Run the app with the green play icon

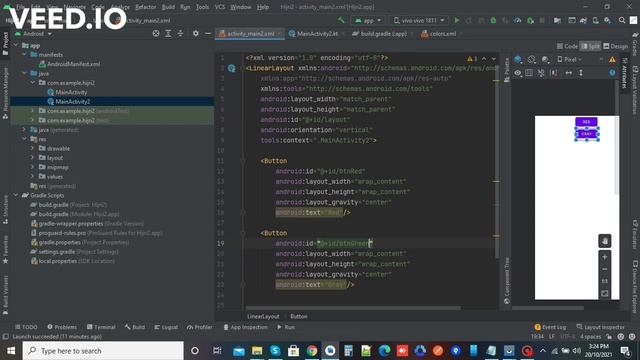click(x=457, y=20)
